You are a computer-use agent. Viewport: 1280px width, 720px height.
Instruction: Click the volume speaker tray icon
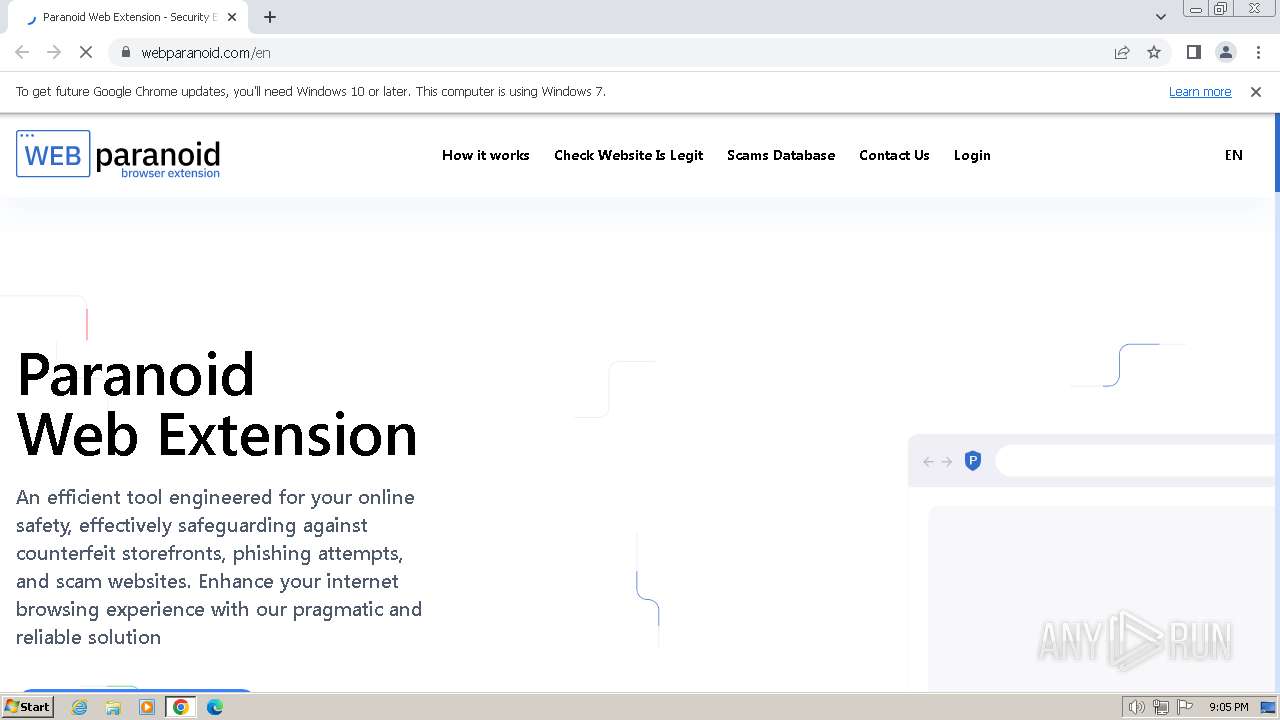tap(1136, 707)
